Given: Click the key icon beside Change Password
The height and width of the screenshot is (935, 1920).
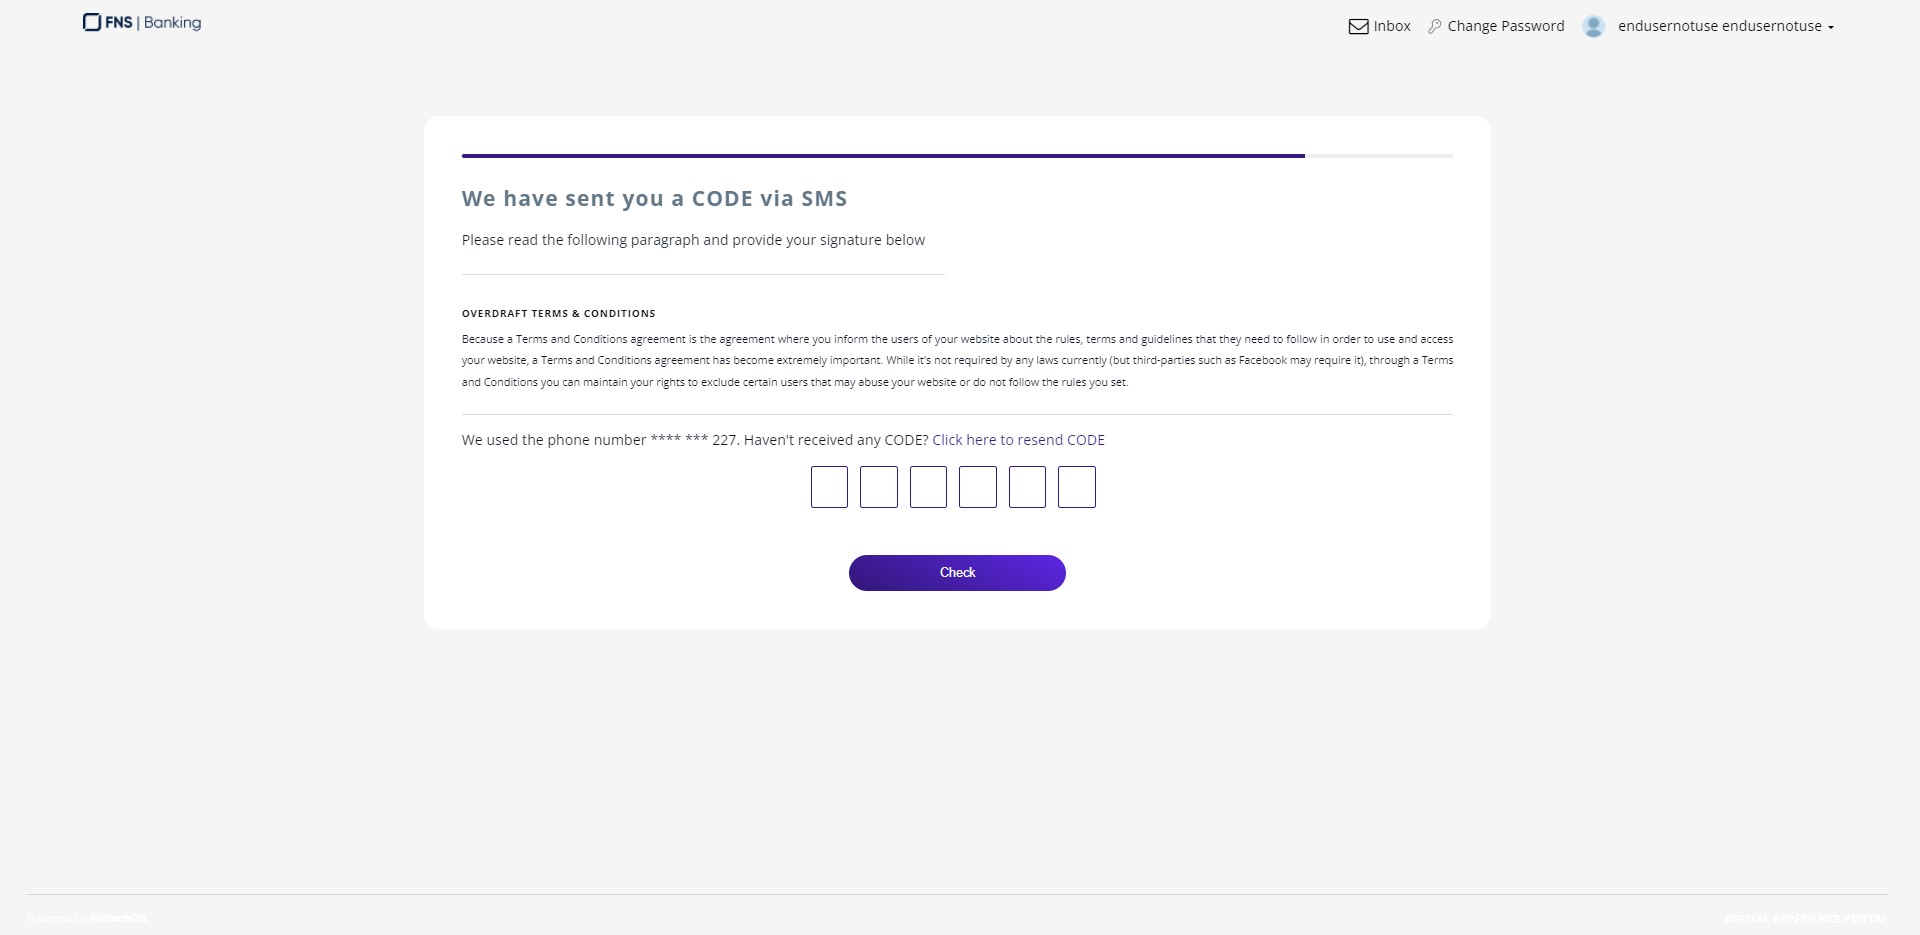Looking at the screenshot, I should (1435, 27).
